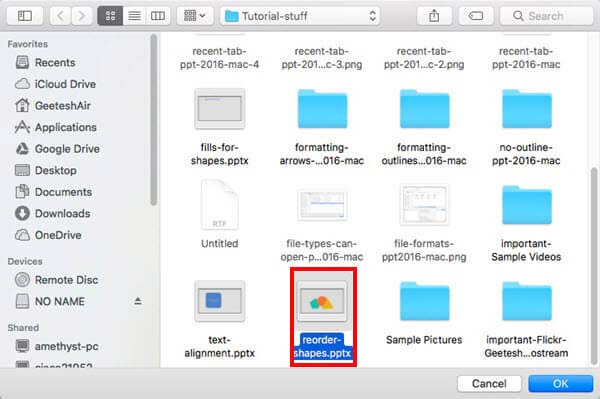
Task: Switch to list view
Action: 134,16
